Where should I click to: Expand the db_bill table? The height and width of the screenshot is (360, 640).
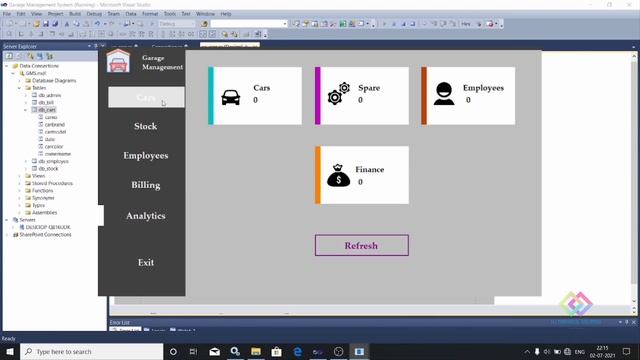click(x=26, y=102)
